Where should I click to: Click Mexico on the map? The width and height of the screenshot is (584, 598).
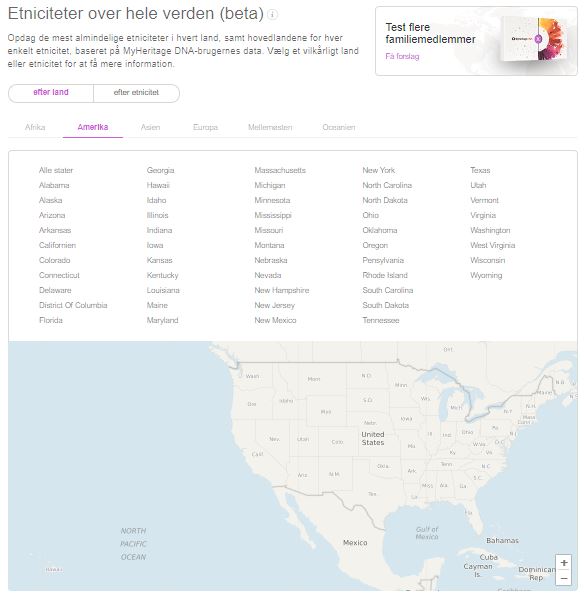click(355, 542)
